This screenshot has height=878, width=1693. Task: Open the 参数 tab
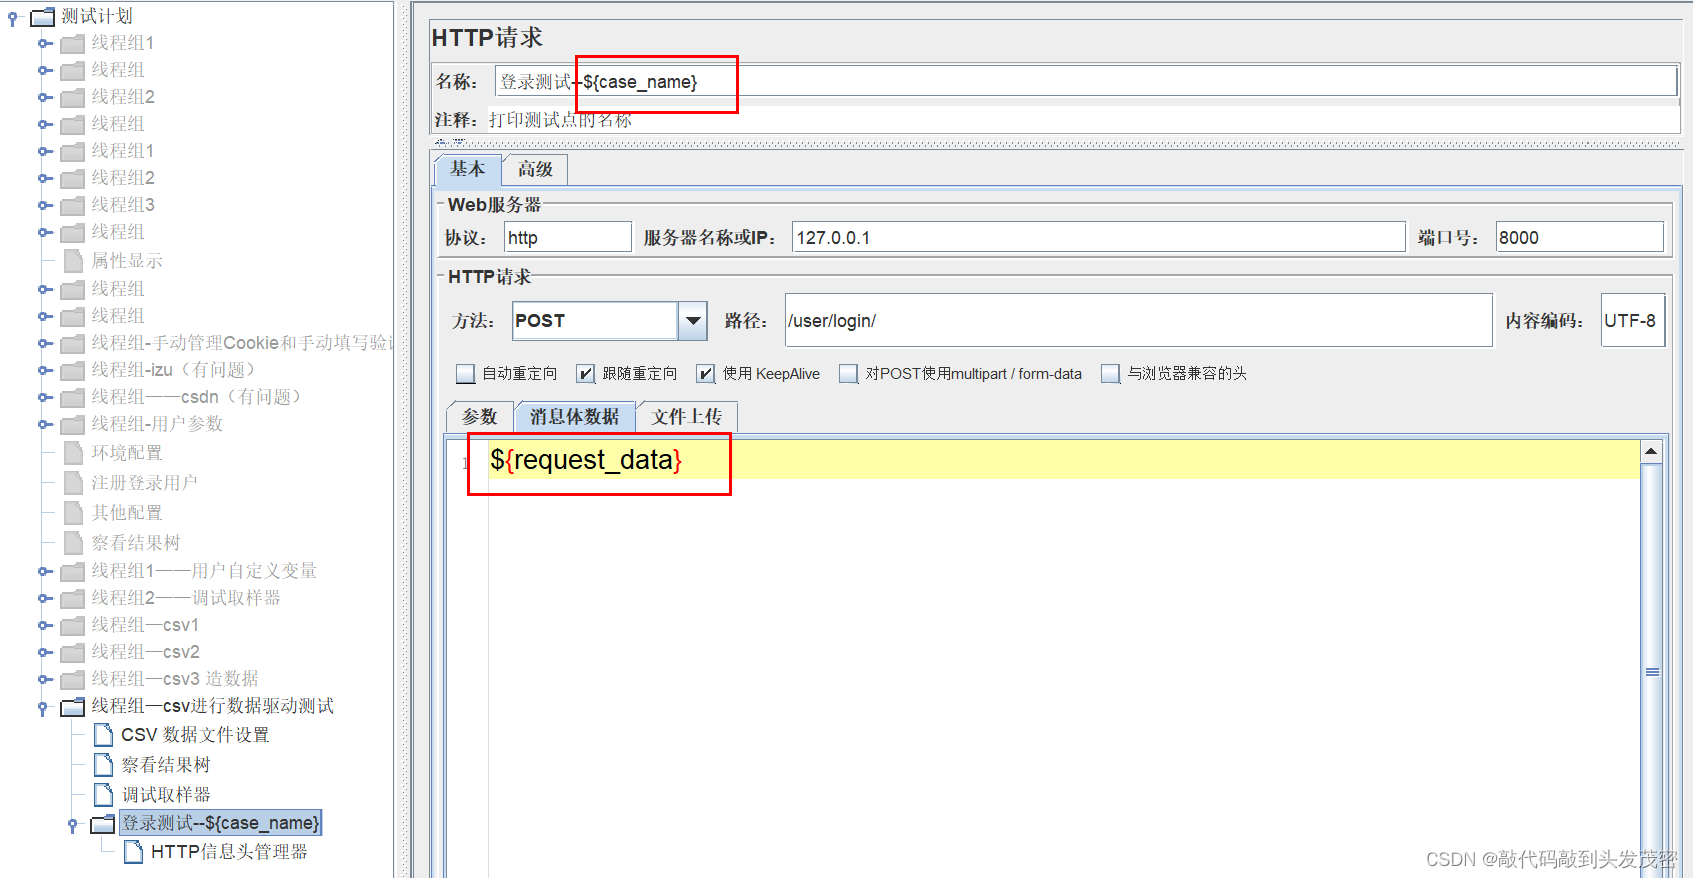[x=479, y=417]
